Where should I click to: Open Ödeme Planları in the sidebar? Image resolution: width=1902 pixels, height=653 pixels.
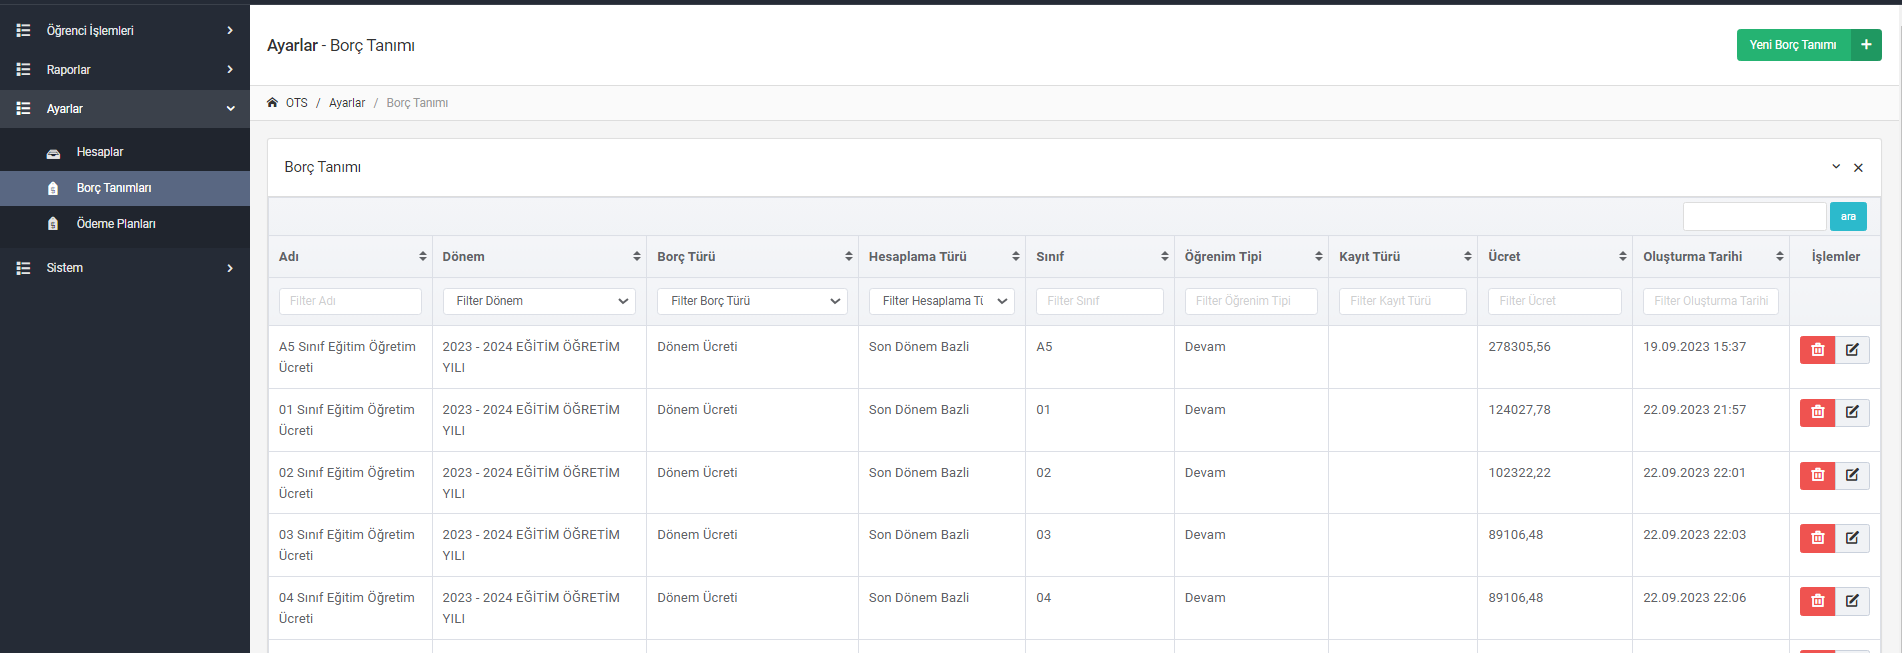125,224
